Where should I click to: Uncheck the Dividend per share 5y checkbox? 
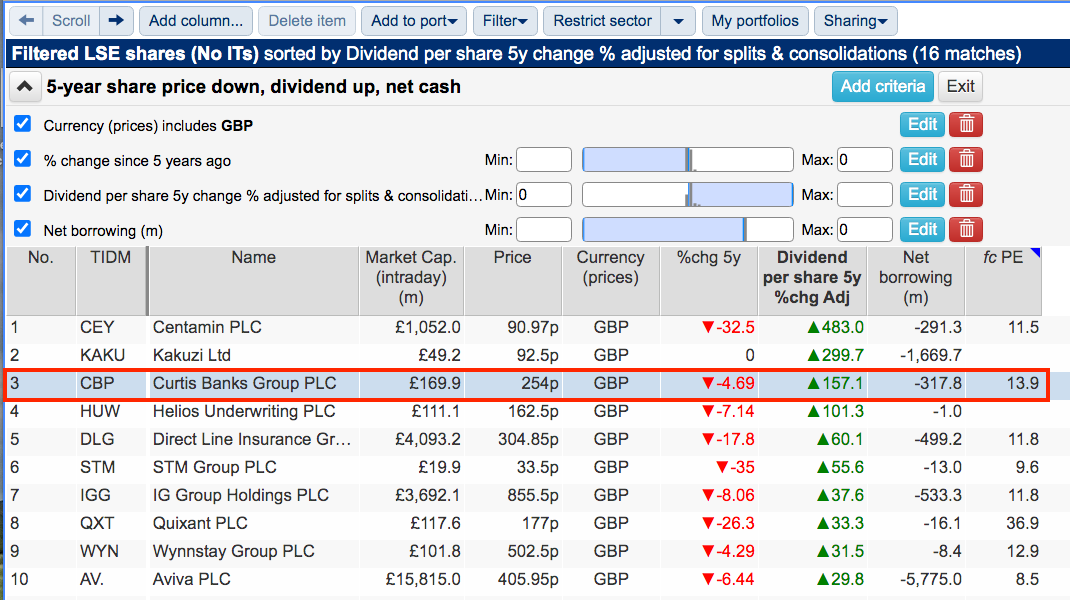(23, 193)
